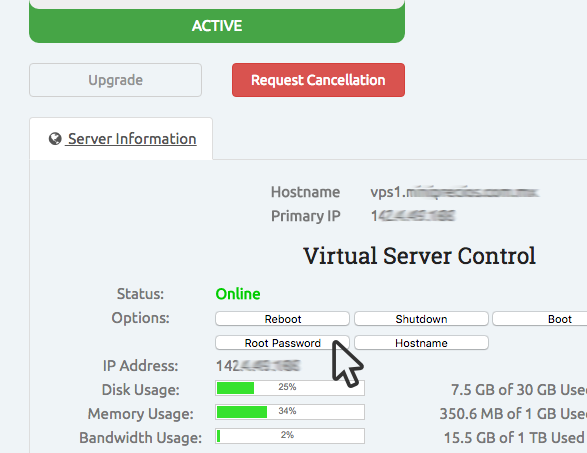Shut down the virtual server
The image size is (587, 453).
(421, 319)
